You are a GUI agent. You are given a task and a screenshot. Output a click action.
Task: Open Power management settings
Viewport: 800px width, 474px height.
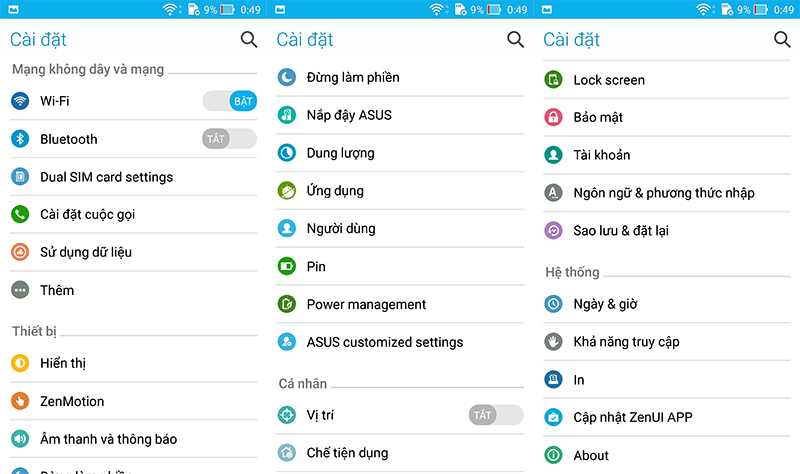point(366,304)
